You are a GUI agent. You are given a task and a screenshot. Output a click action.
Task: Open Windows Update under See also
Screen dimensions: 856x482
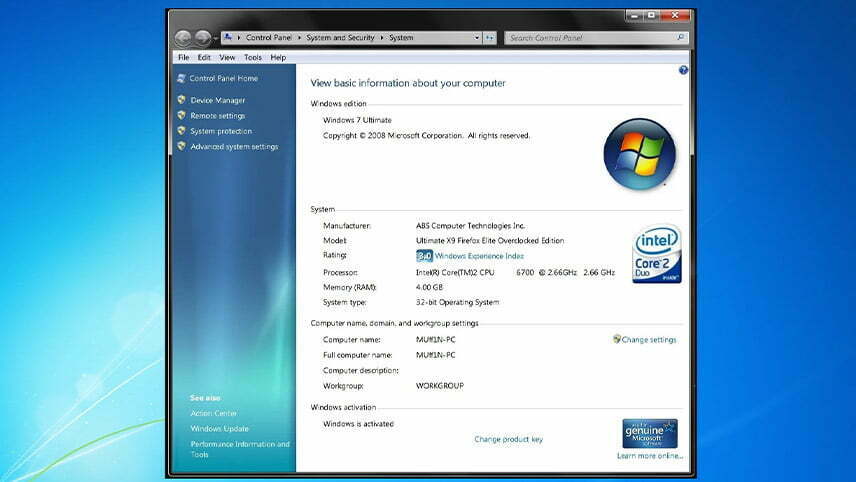(x=219, y=429)
